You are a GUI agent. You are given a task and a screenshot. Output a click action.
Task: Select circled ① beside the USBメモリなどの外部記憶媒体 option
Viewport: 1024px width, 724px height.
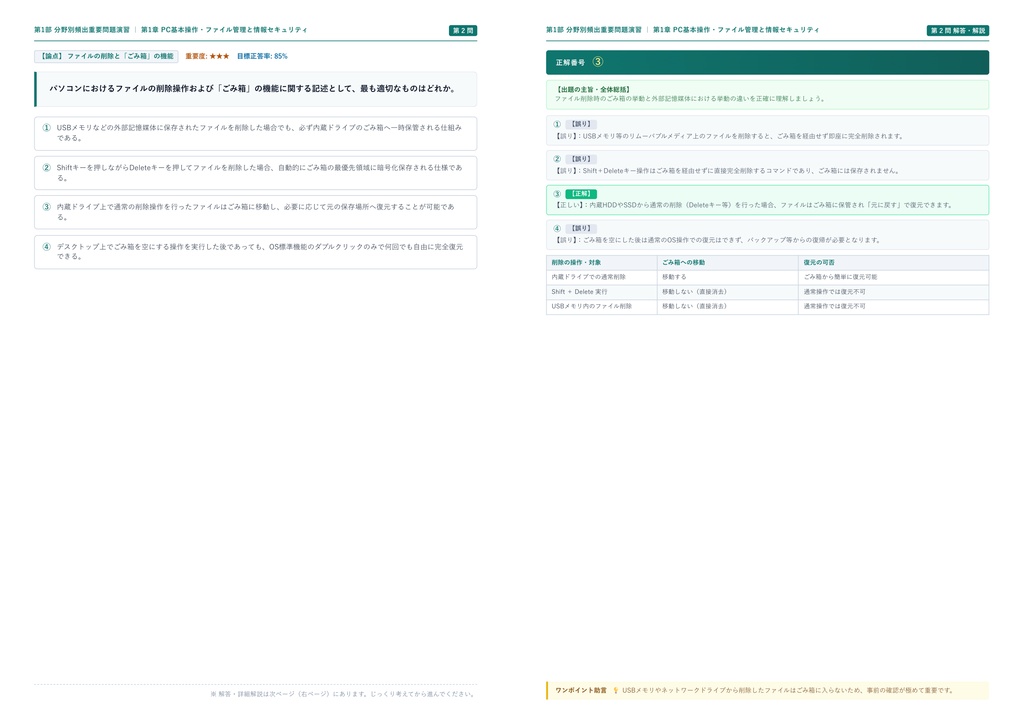[46, 128]
